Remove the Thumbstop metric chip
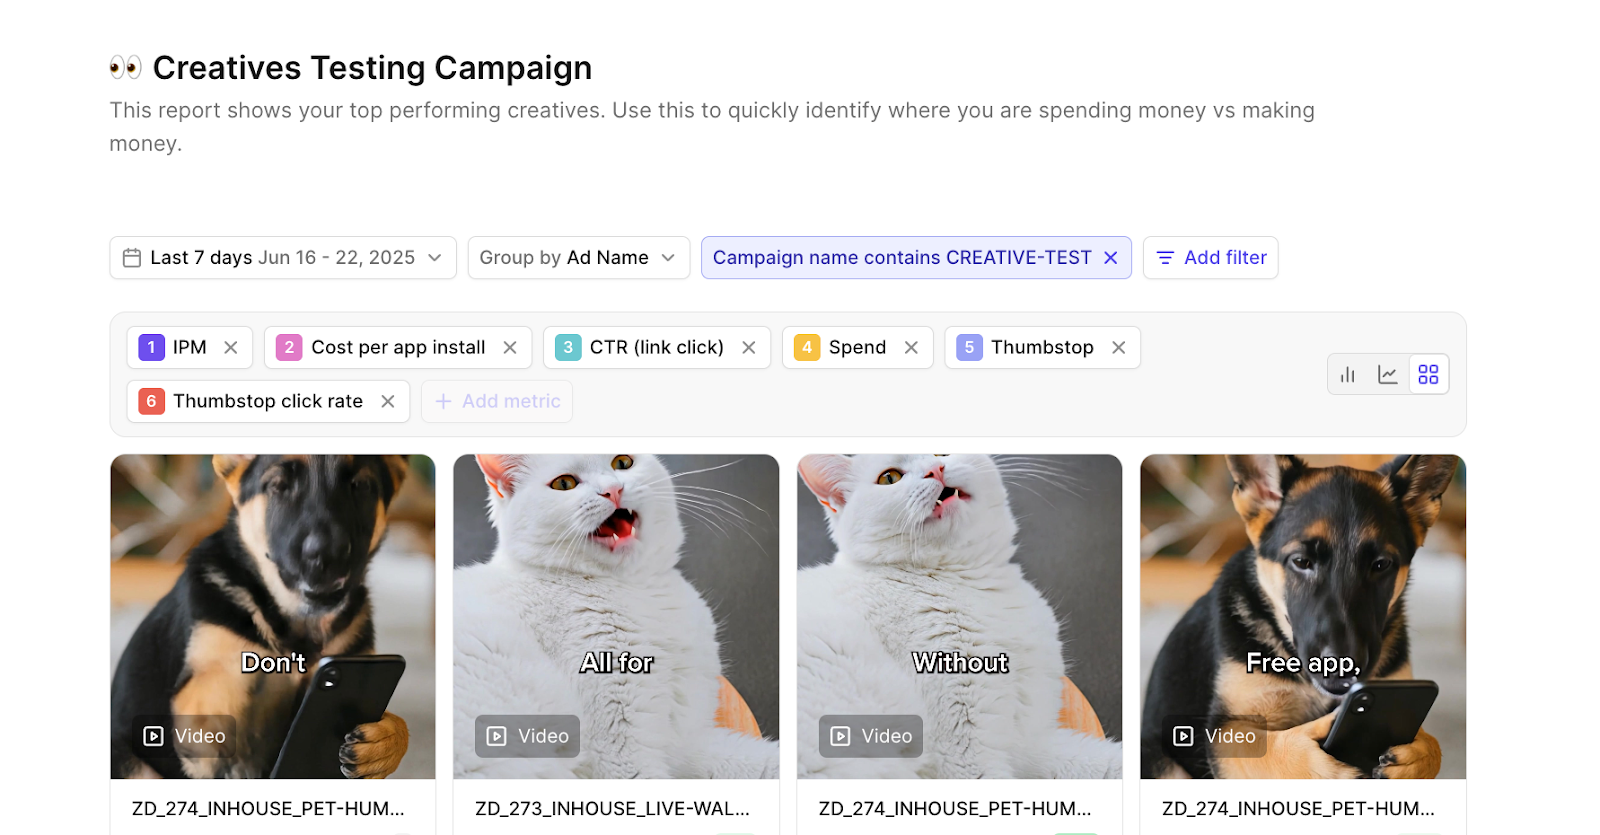This screenshot has height=835, width=1600. coord(1119,348)
